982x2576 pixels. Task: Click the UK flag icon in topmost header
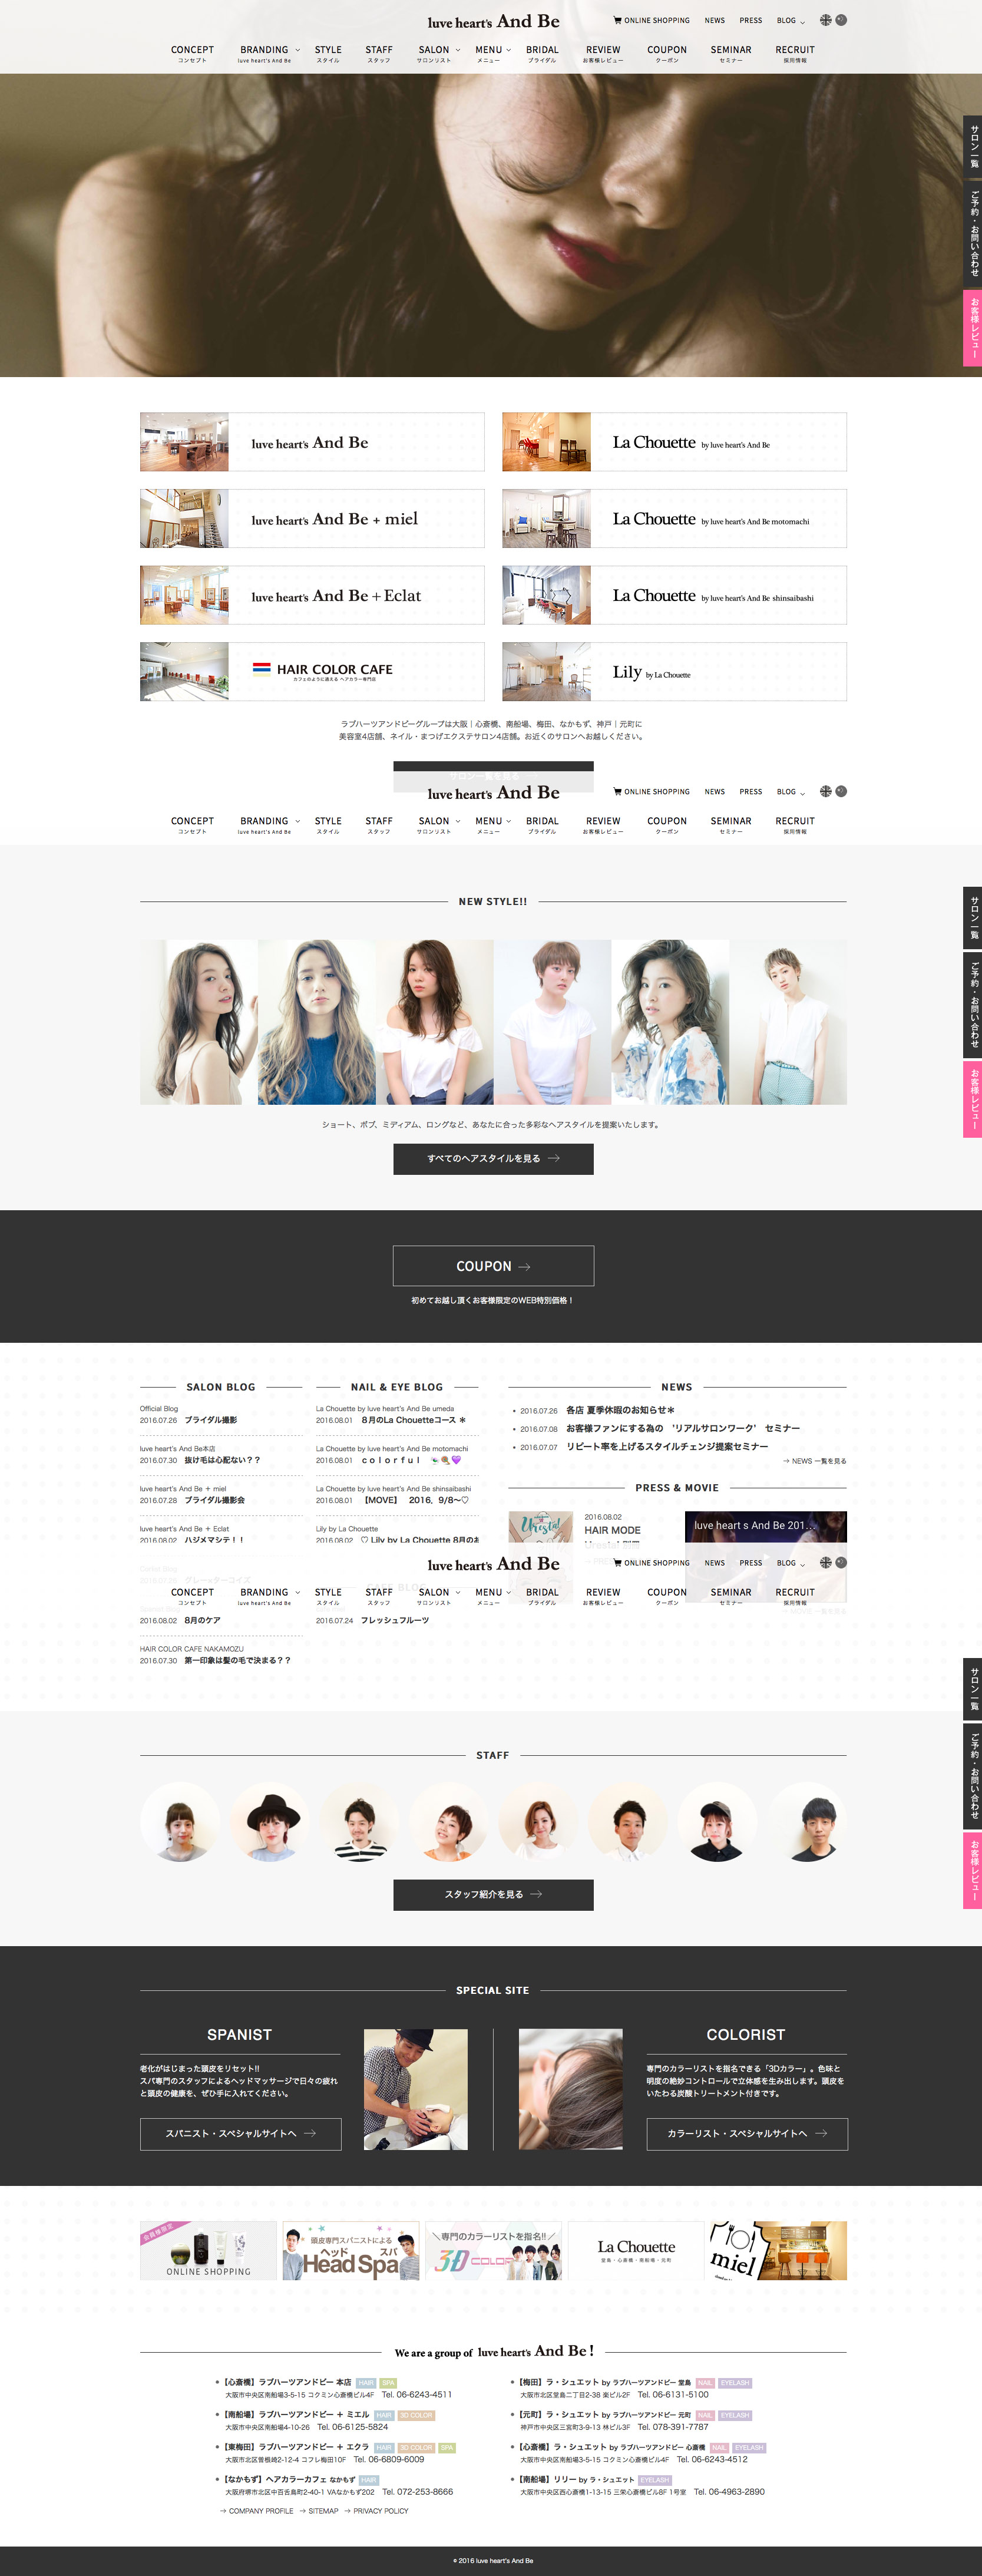click(825, 20)
